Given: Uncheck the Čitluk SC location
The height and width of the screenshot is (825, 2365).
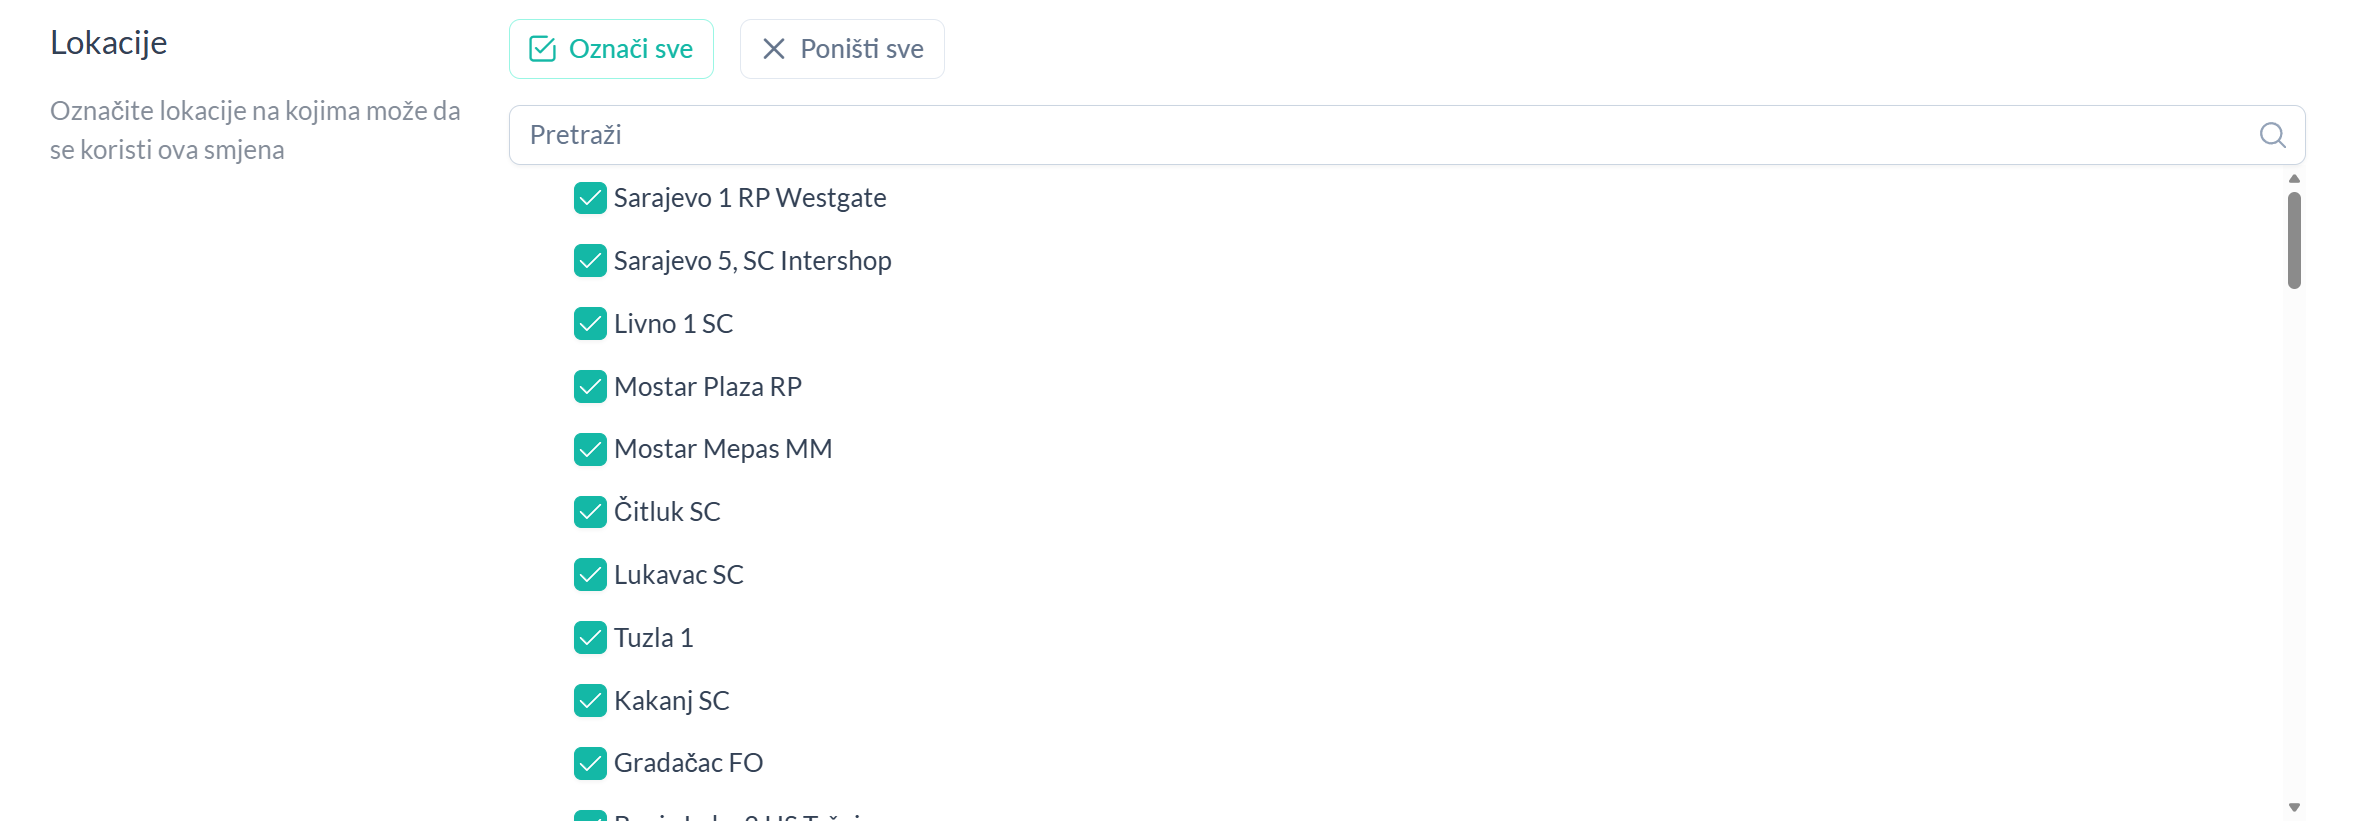Looking at the screenshot, I should tap(590, 512).
